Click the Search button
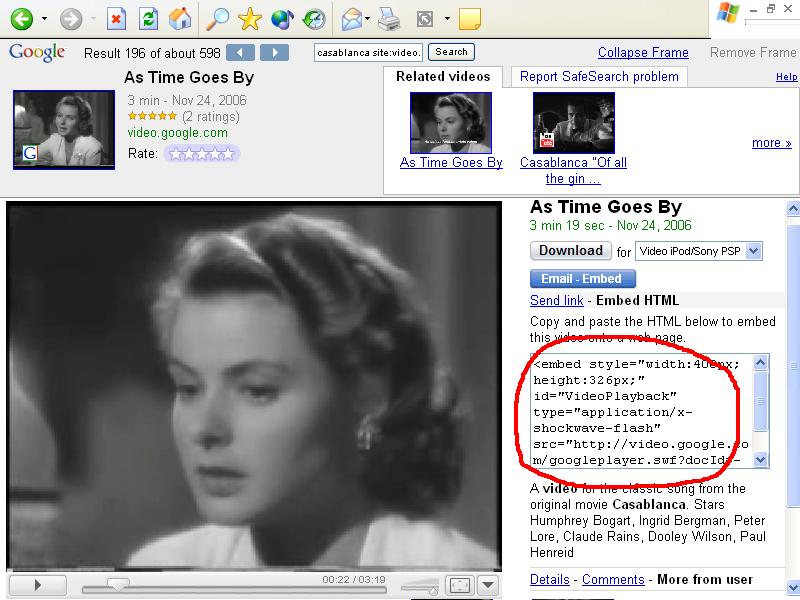 tap(451, 52)
